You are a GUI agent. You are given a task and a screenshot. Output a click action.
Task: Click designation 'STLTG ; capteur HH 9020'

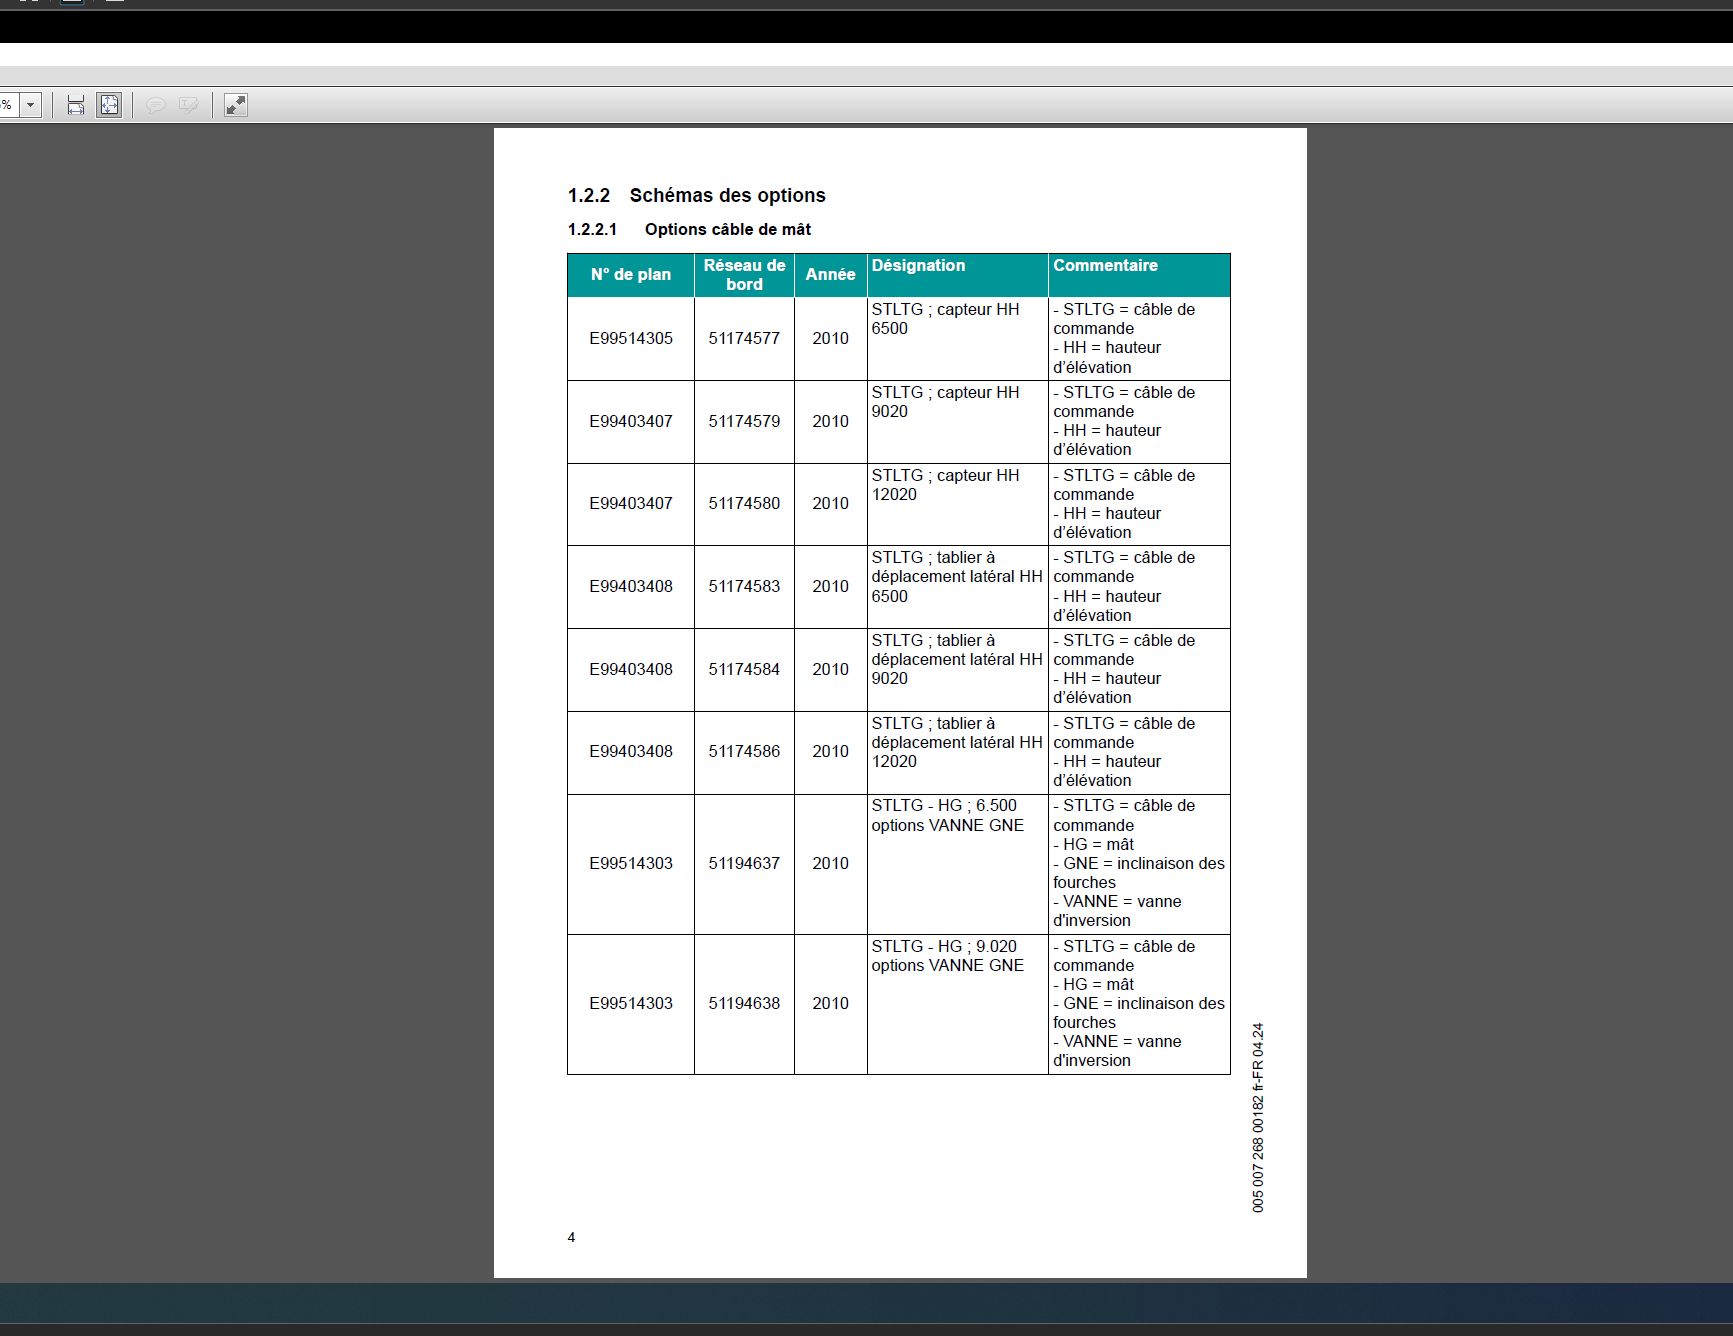tap(945, 402)
